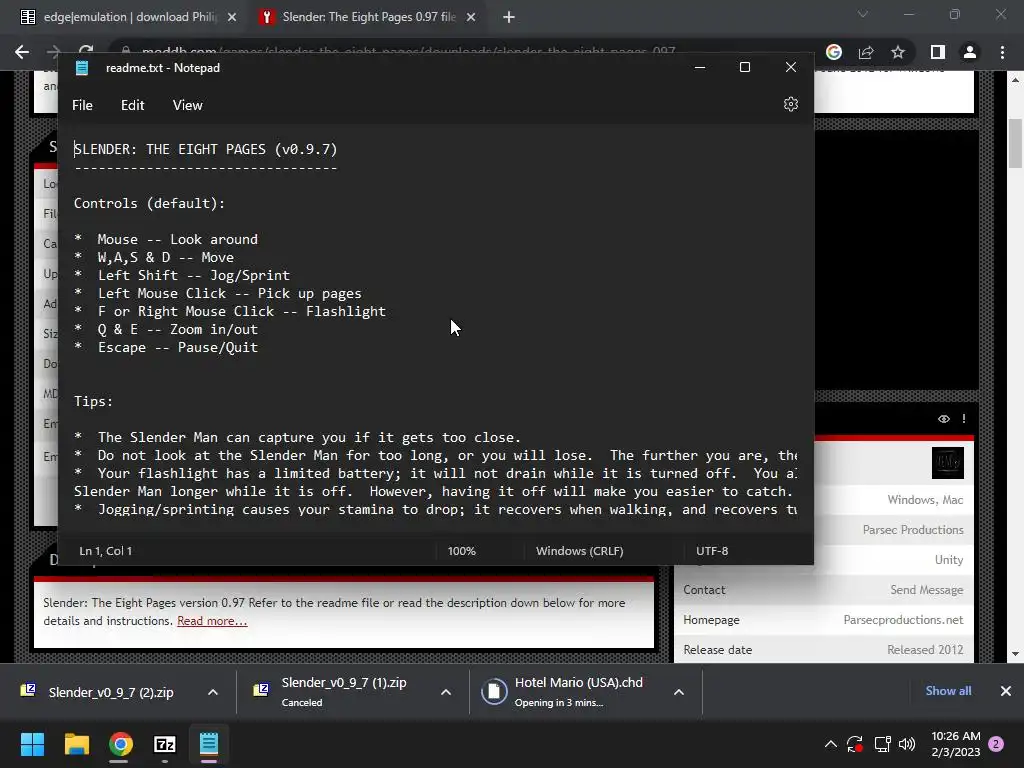This screenshot has width=1024, height=768.
Task: Open Chrome profile button
Action: click(970, 52)
